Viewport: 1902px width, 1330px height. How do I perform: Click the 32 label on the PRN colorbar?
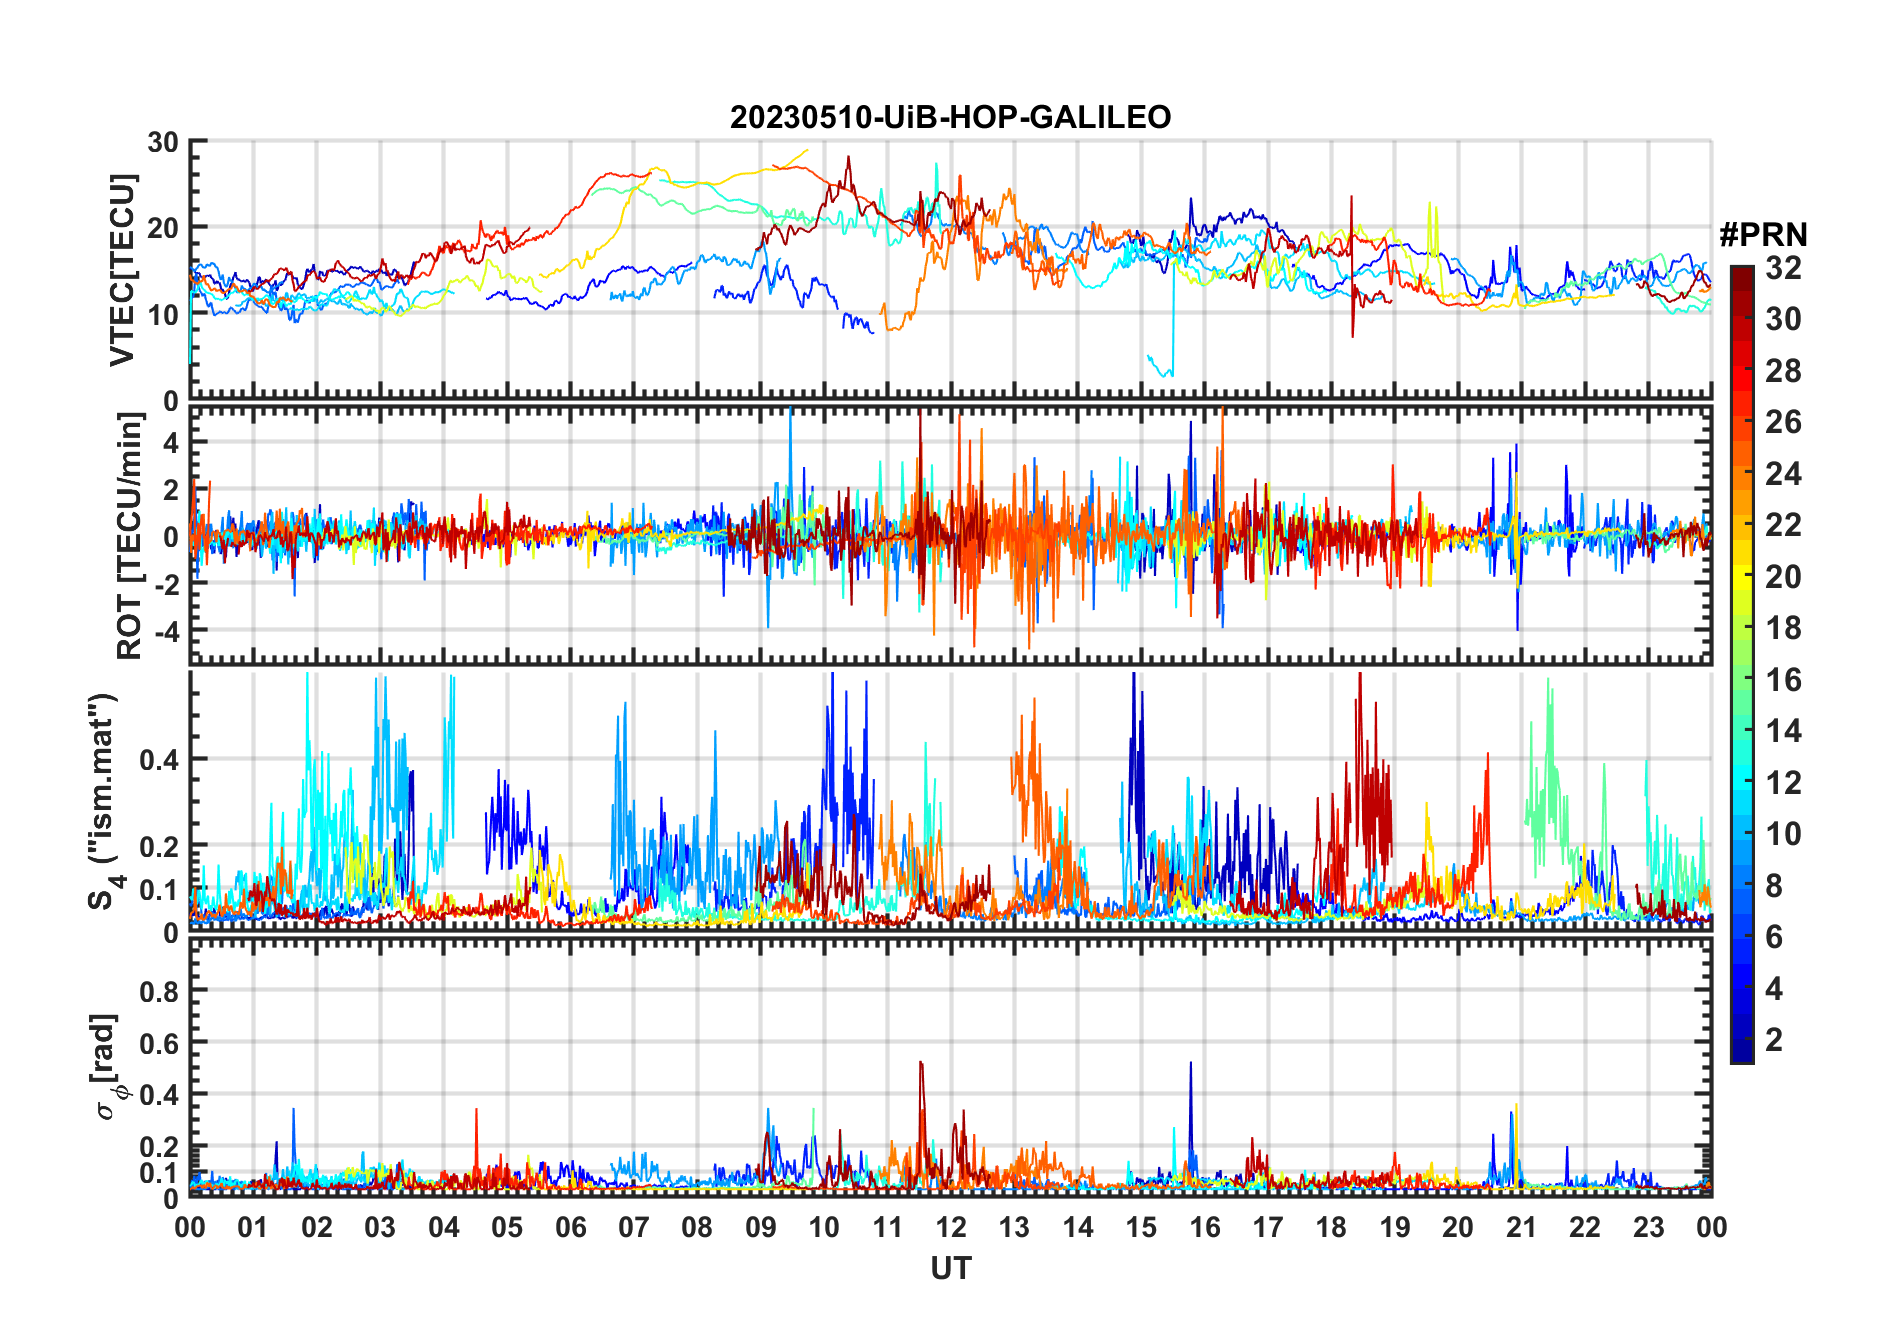coord(1783,268)
